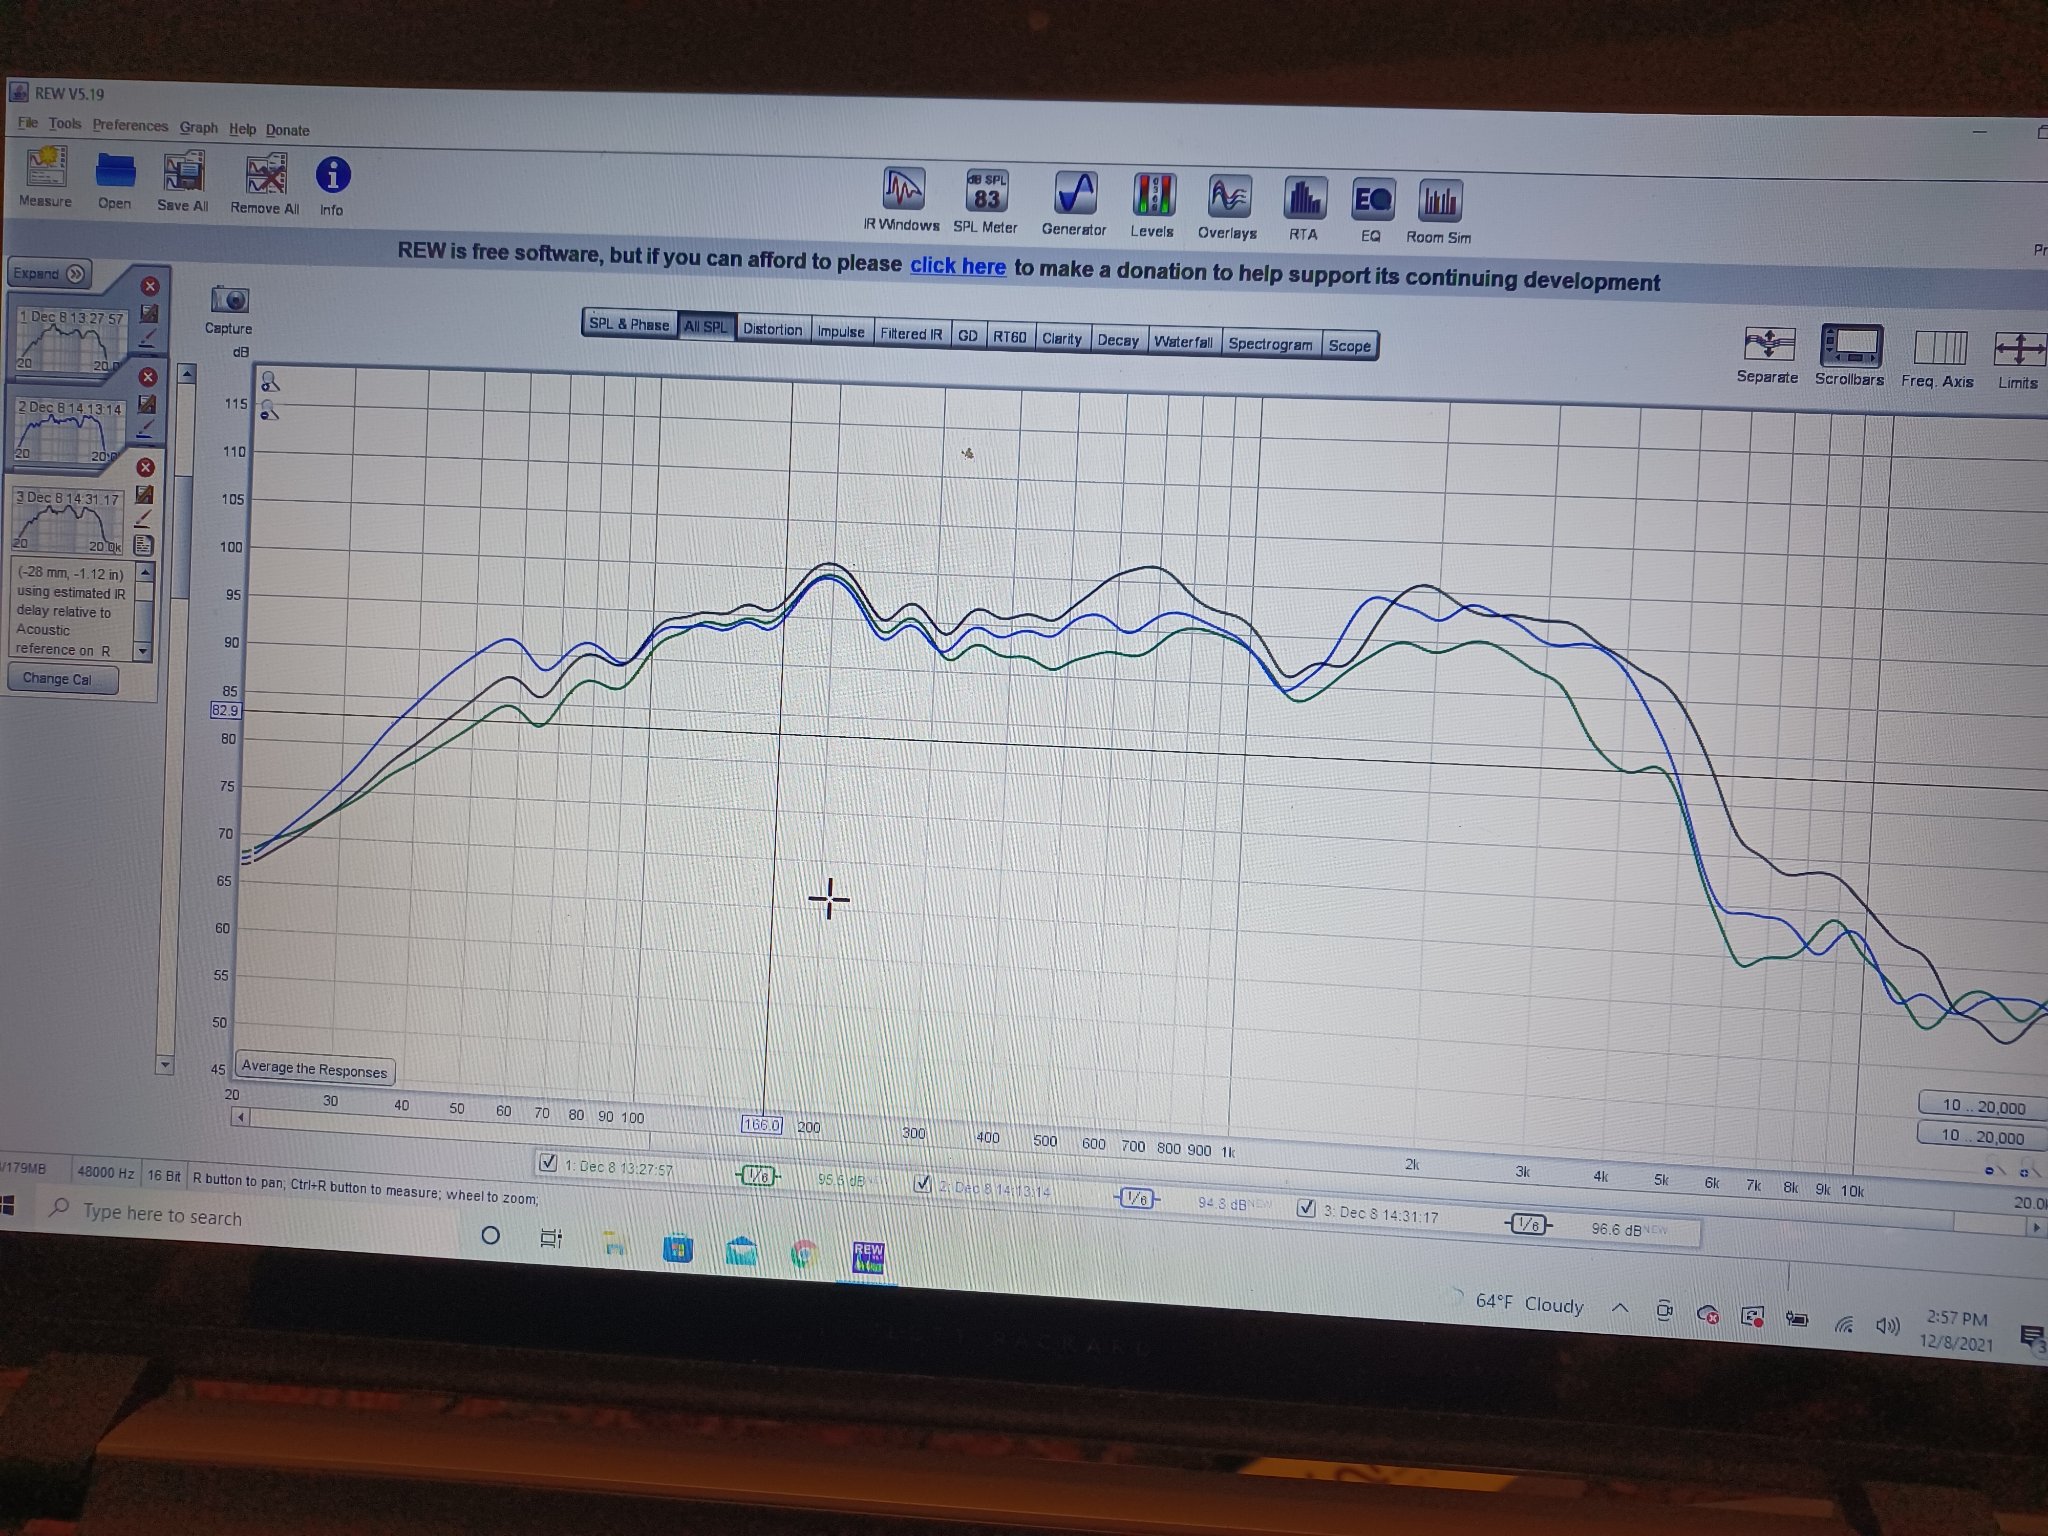2048x1536 pixels.
Task: Click 1/6 smoothing indicator for trace 1
Action: pyautogui.click(x=759, y=1176)
